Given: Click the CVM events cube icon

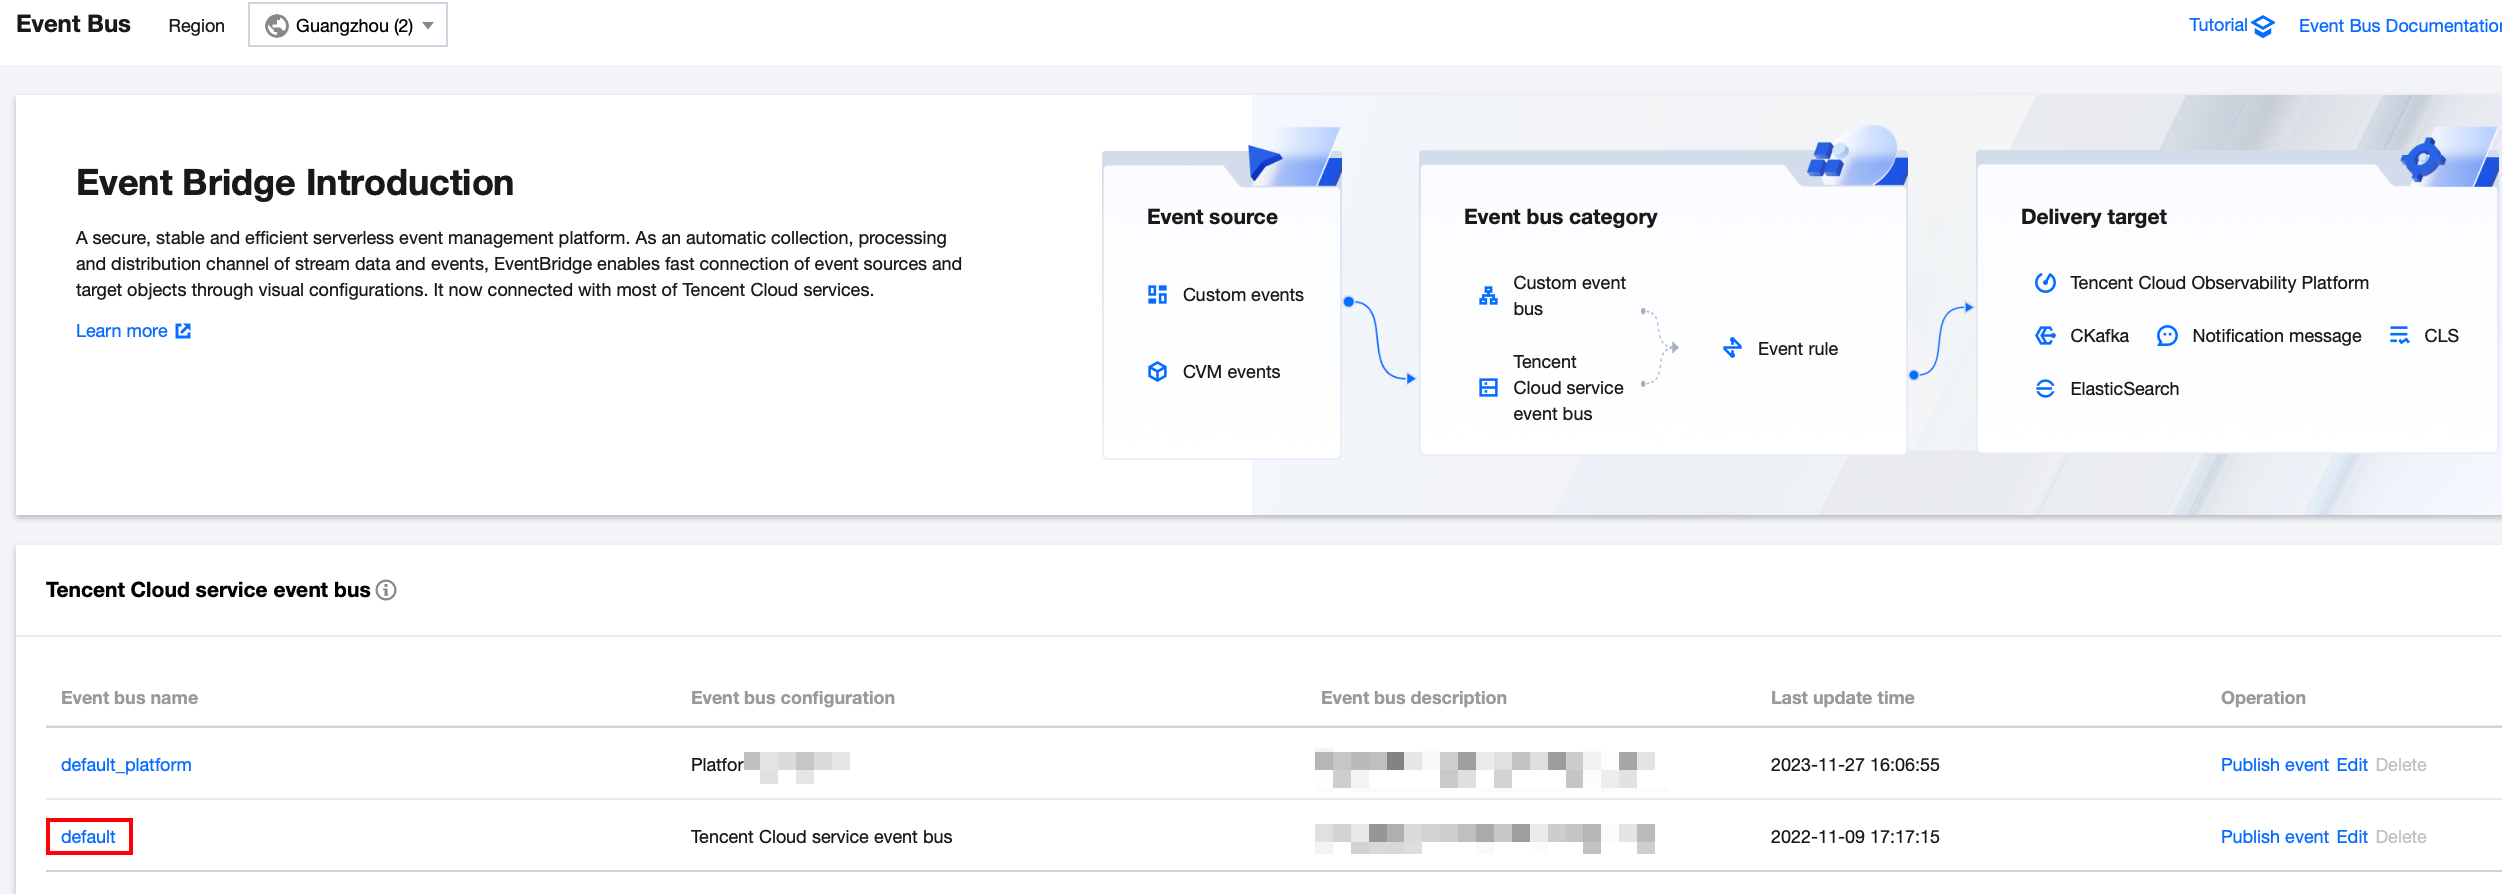Looking at the screenshot, I should click(x=1157, y=372).
